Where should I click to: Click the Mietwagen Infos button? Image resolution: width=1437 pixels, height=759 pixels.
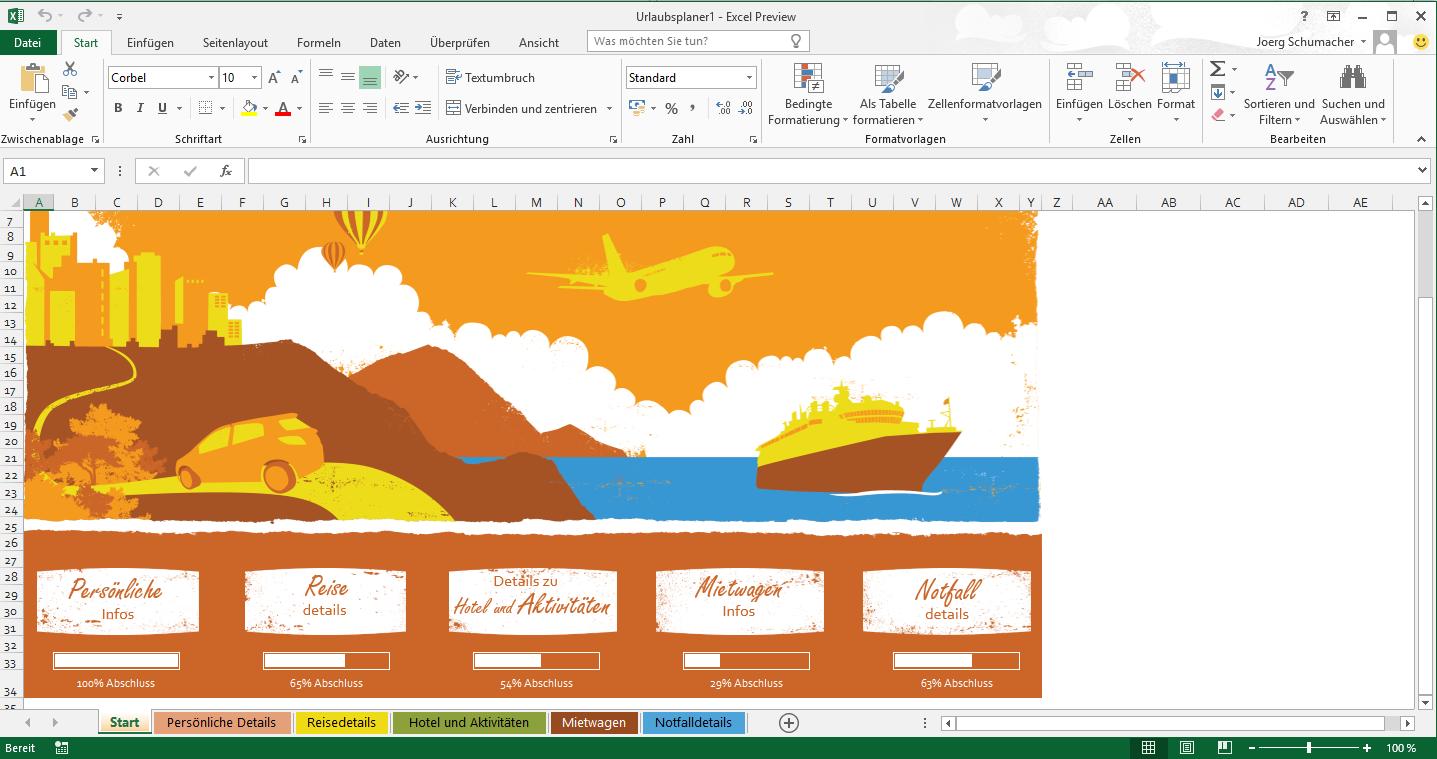[x=739, y=600]
